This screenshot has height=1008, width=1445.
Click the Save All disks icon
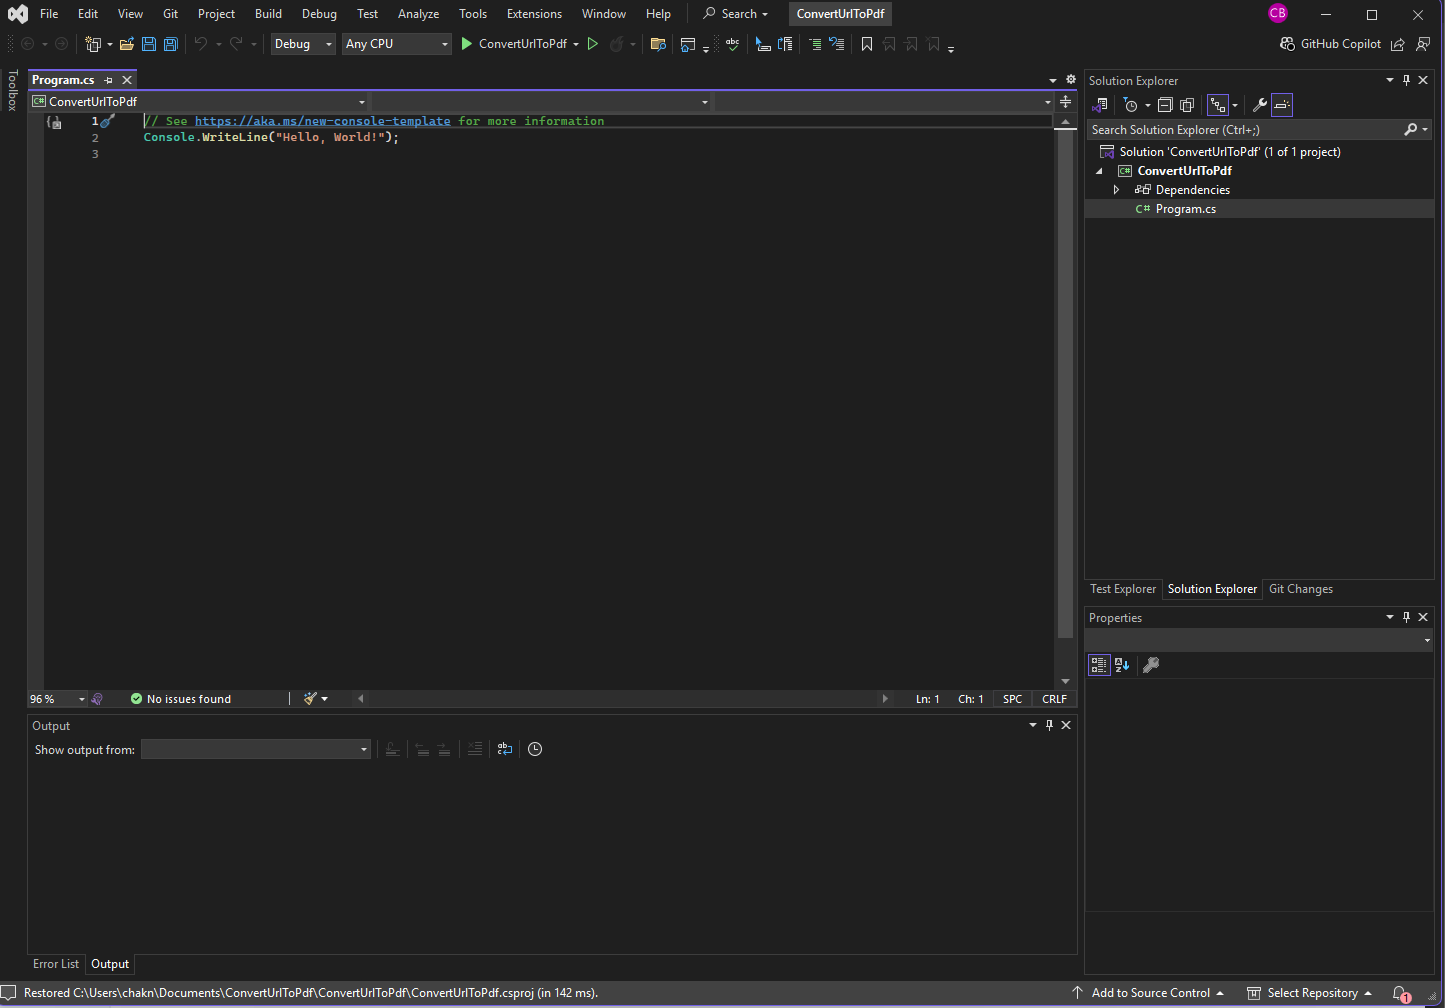coord(171,44)
